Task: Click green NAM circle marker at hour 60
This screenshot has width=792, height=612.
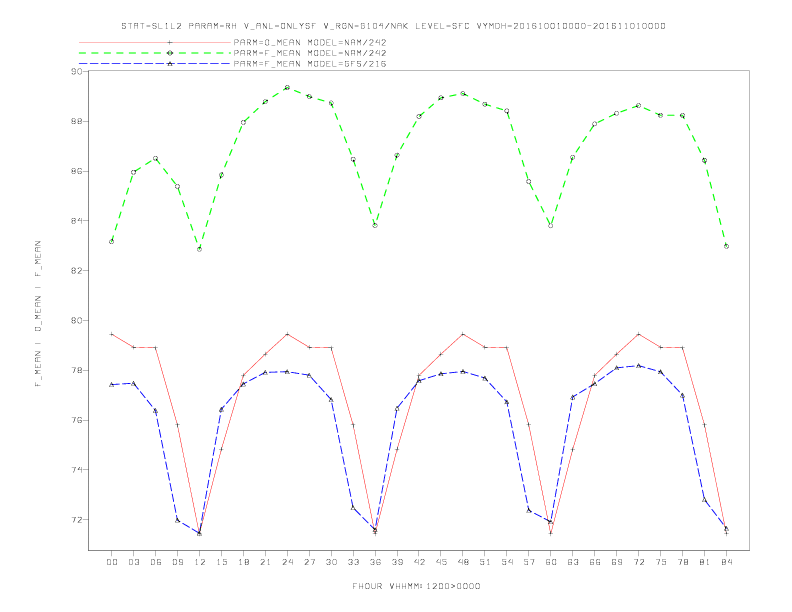Action: (x=551, y=226)
